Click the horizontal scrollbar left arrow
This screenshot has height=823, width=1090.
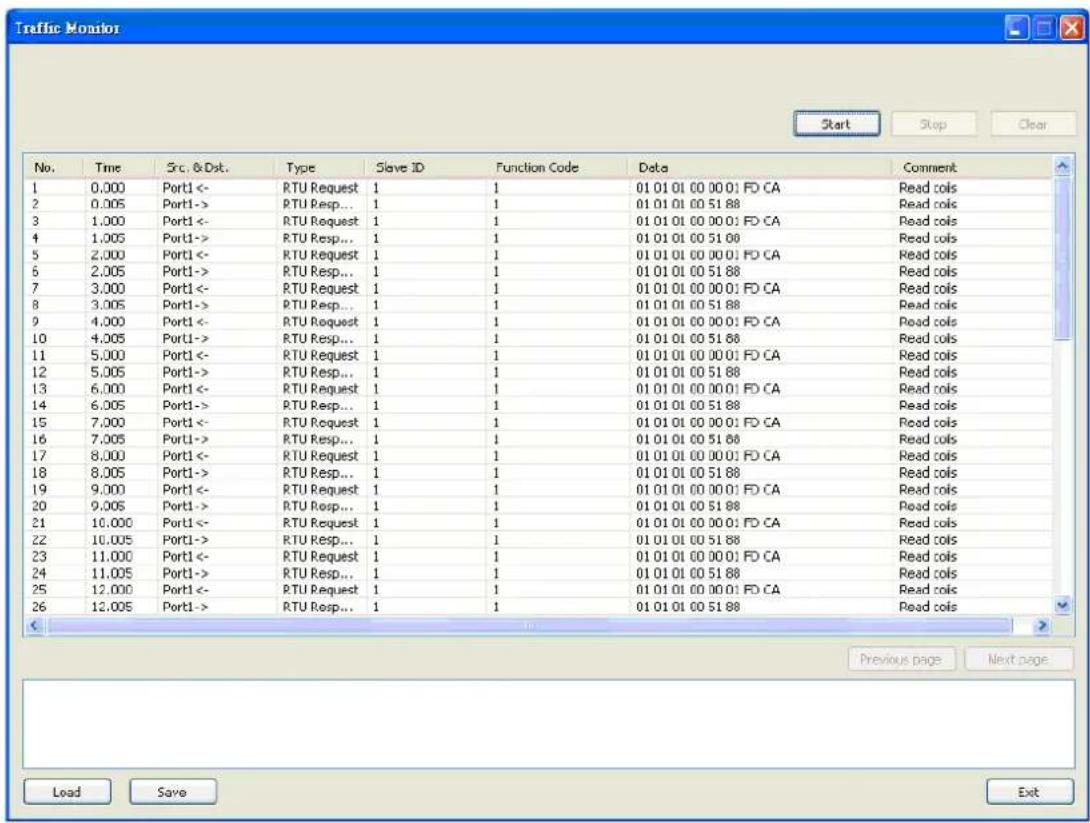(x=35, y=626)
